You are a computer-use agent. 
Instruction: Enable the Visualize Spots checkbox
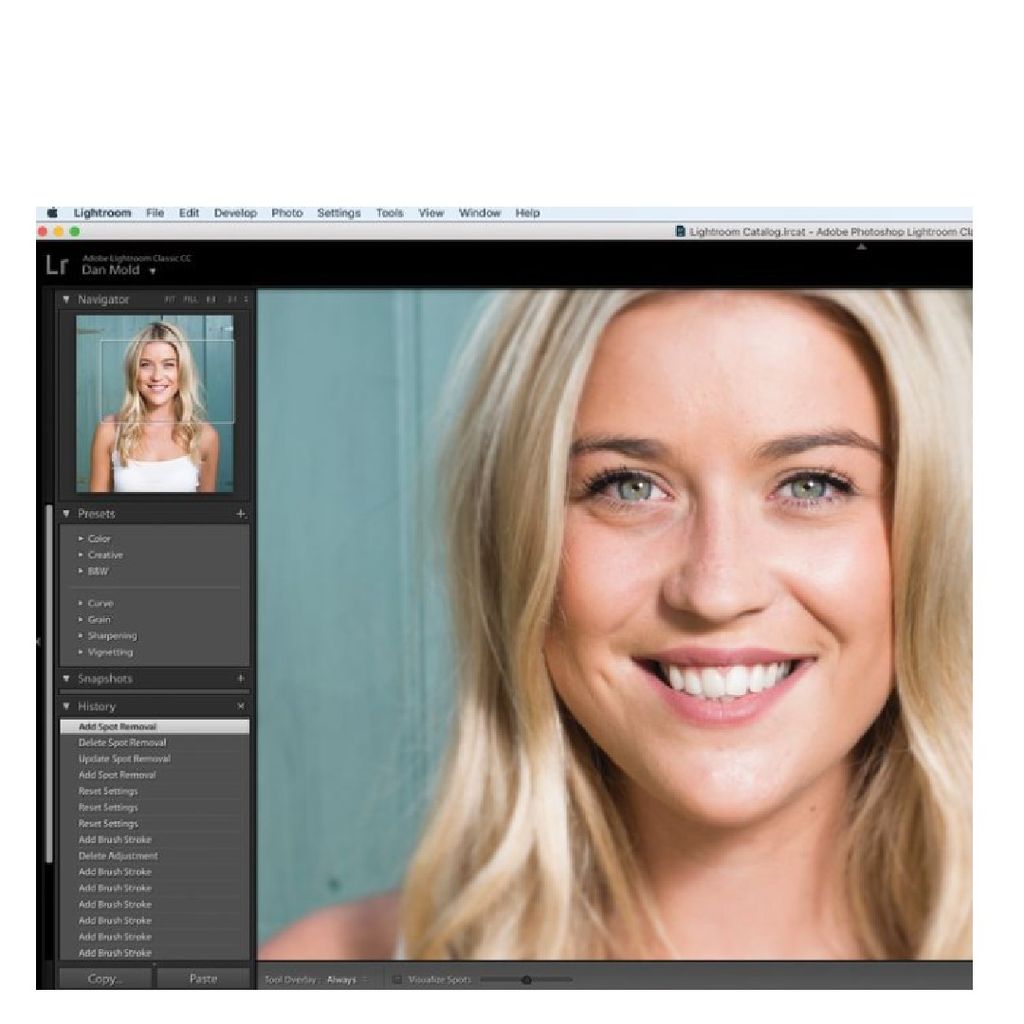398,980
